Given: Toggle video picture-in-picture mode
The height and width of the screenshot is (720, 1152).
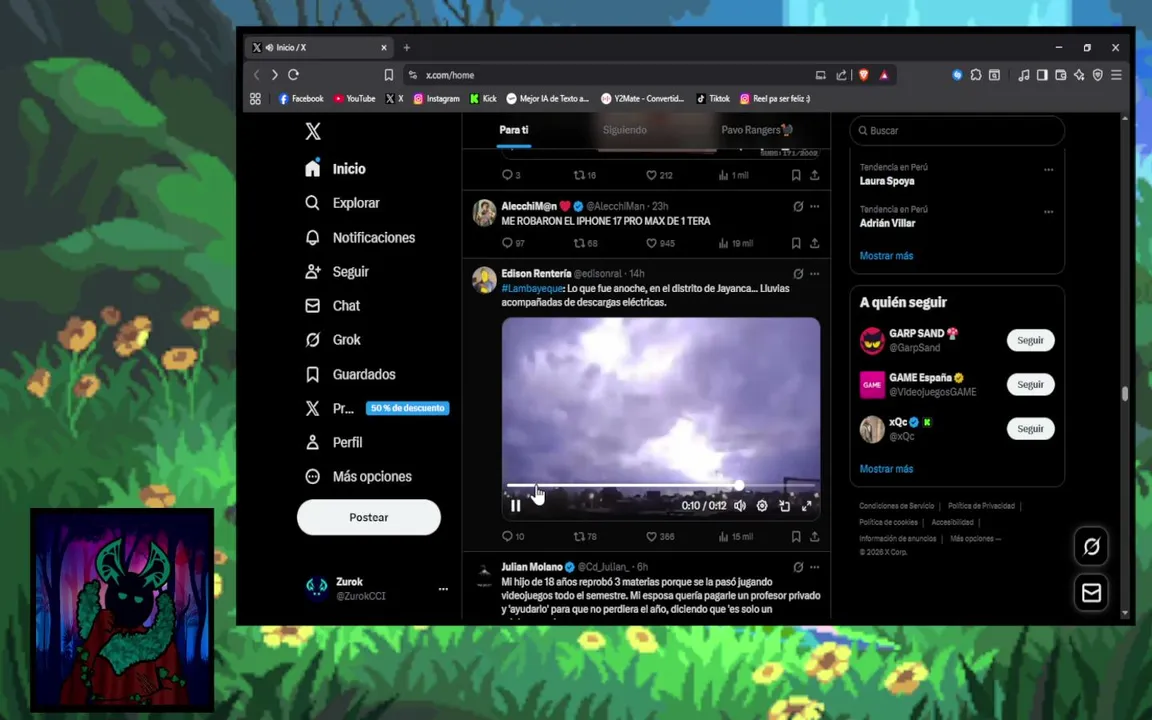Looking at the screenshot, I should (x=785, y=506).
